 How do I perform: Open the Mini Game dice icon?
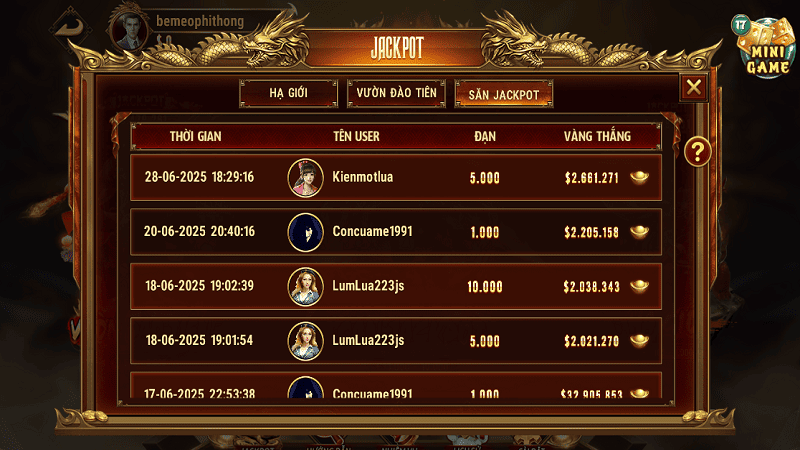(765, 47)
